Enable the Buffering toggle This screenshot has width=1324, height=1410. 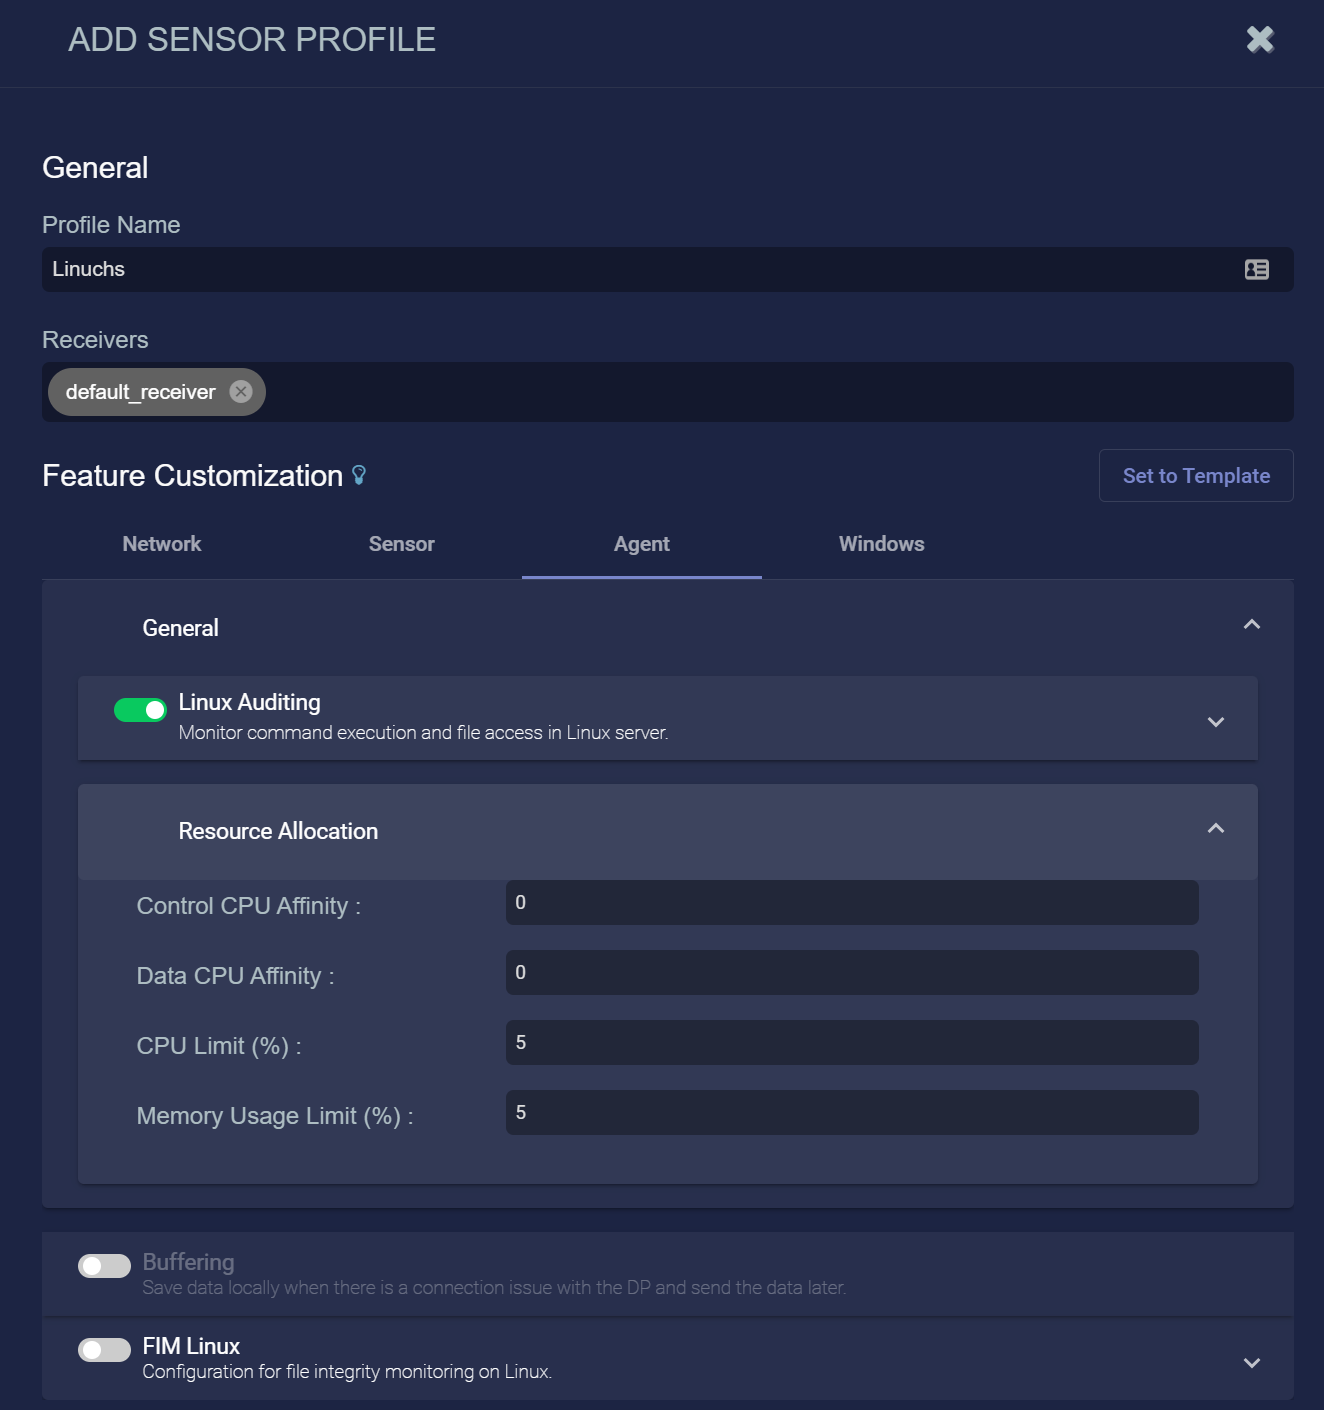tap(104, 1266)
